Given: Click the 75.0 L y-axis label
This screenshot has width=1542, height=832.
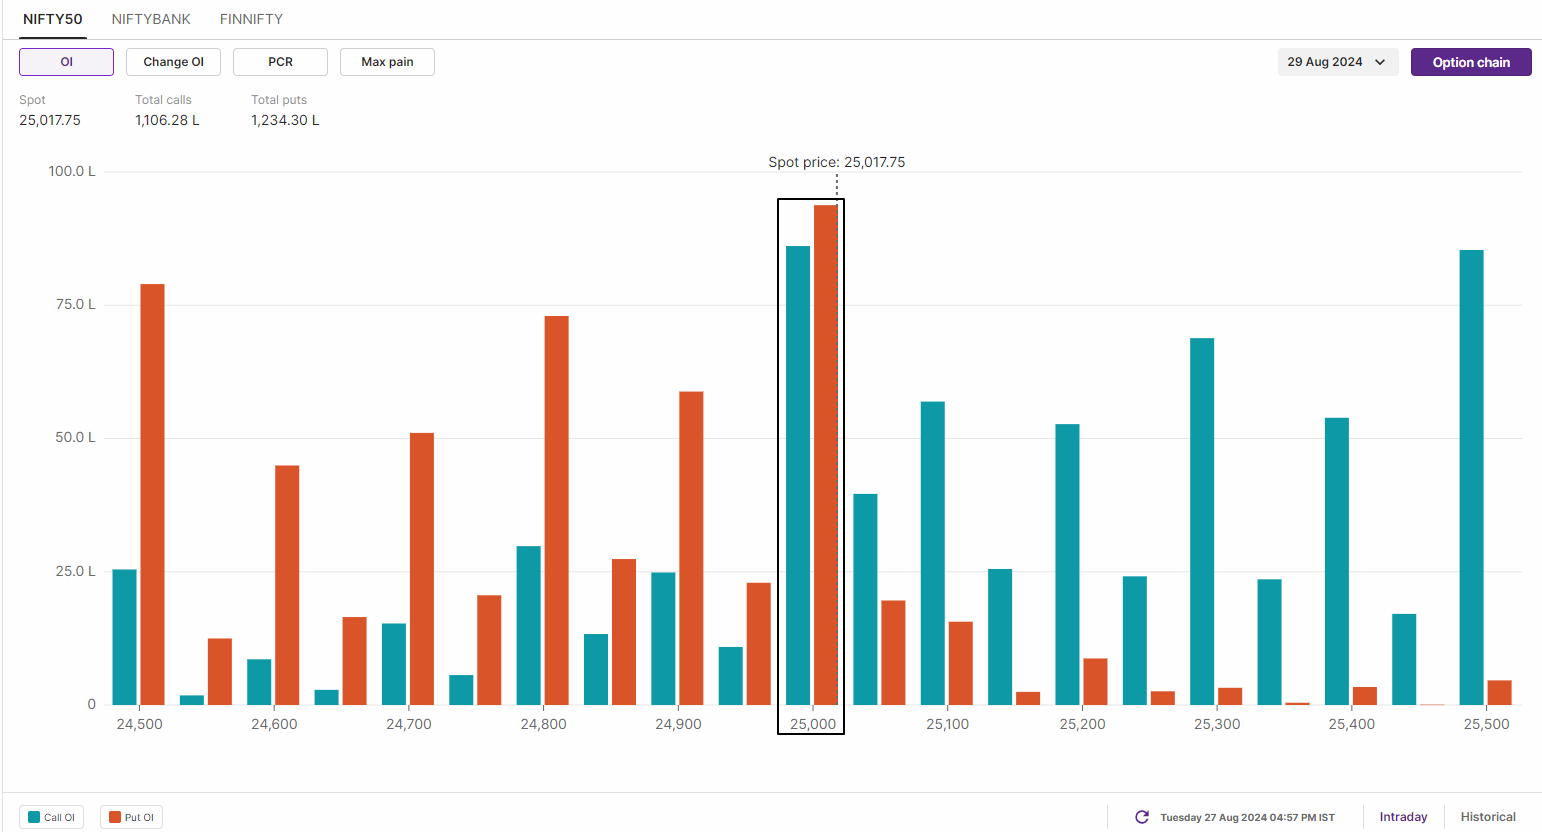Looking at the screenshot, I should click(76, 304).
